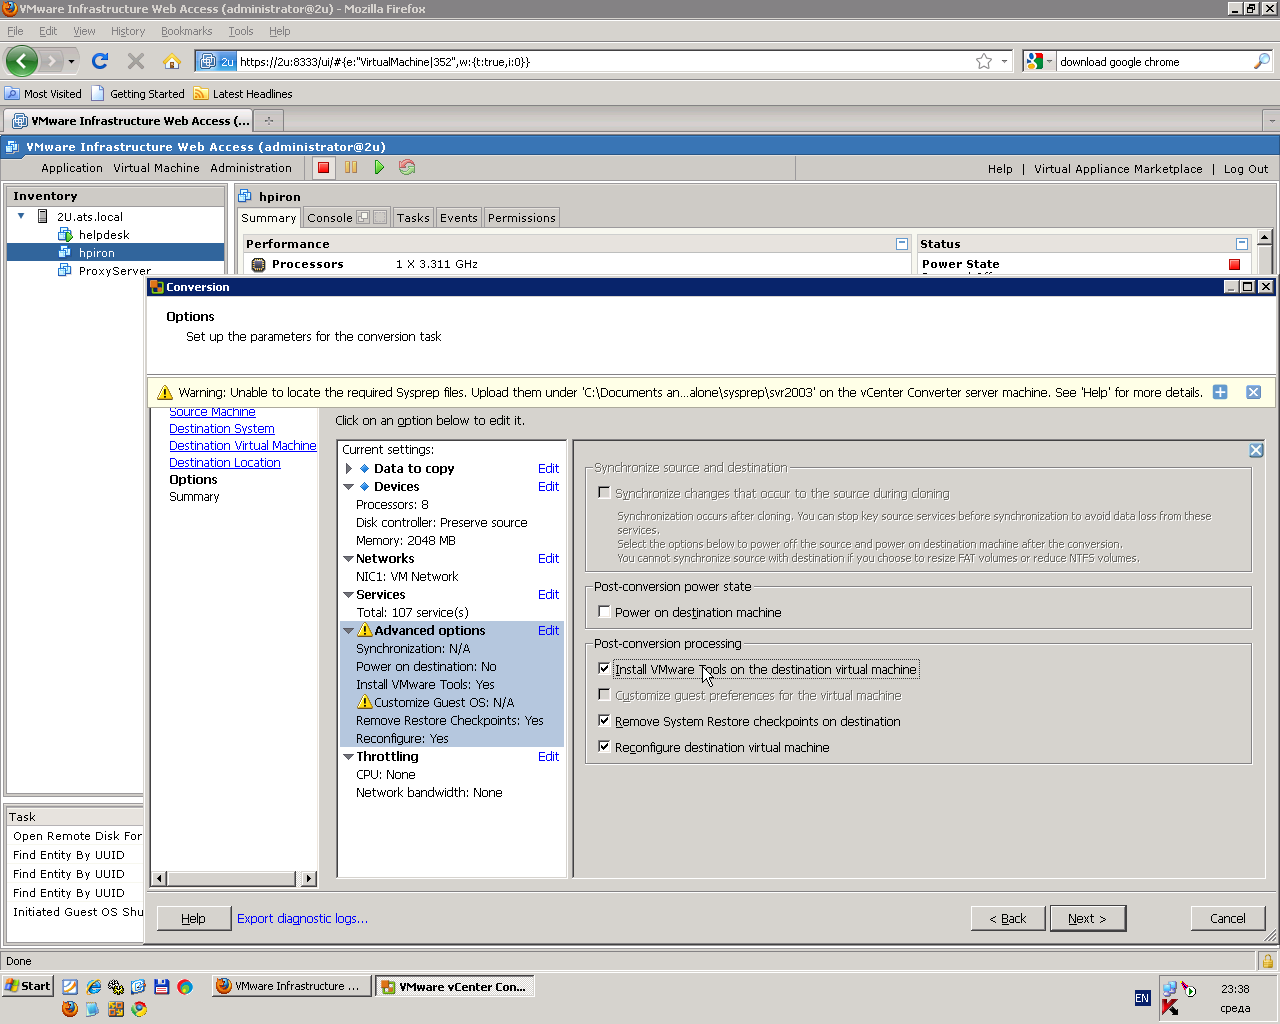The image size is (1280, 1024).
Task: Click the Back button in Conversion wizard
Action: click(1008, 918)
